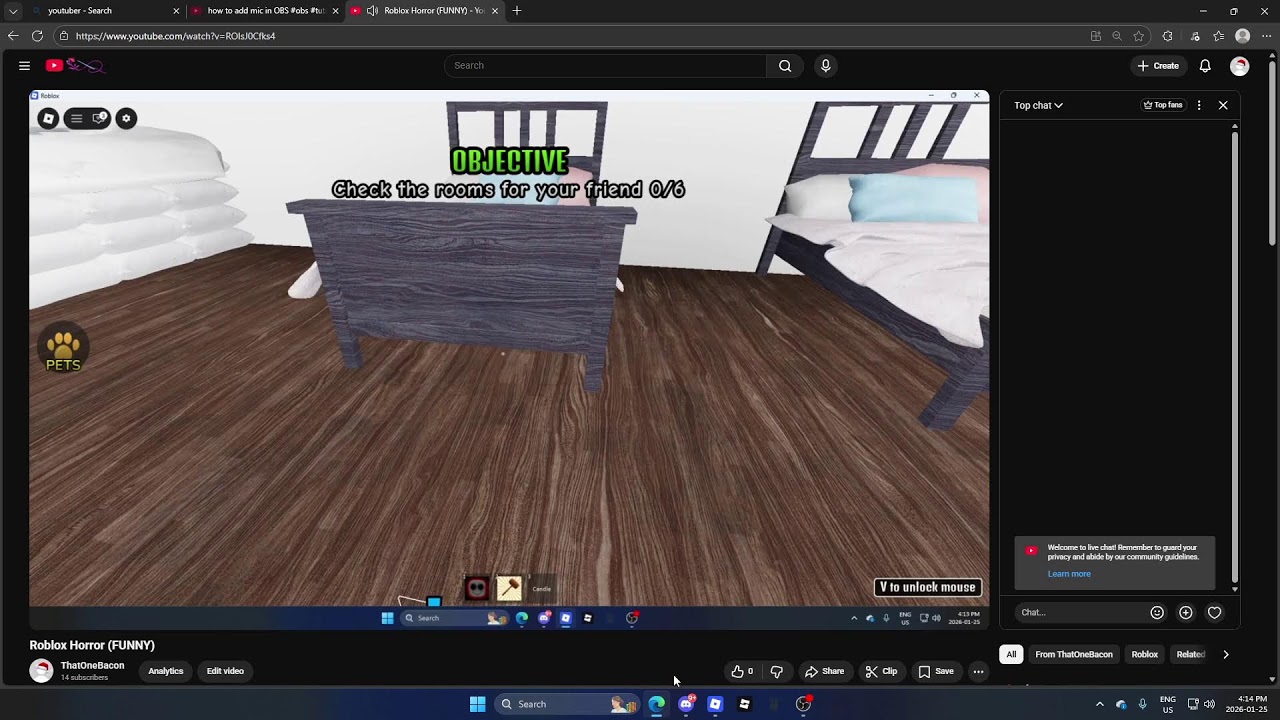Go back to the previous page
Screen dimensions: 1280x720
13,36
